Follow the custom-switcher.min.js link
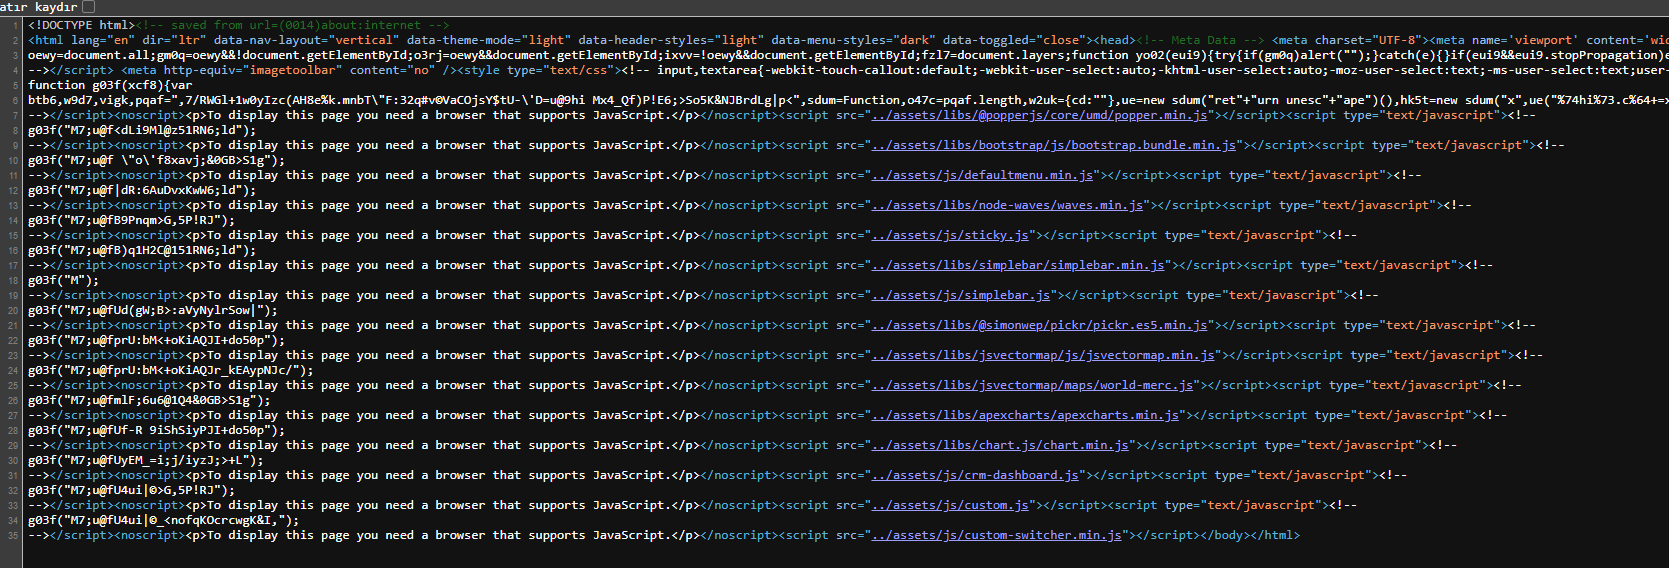The height and width of the screenshot is (568, 1669). pos(997,535)
